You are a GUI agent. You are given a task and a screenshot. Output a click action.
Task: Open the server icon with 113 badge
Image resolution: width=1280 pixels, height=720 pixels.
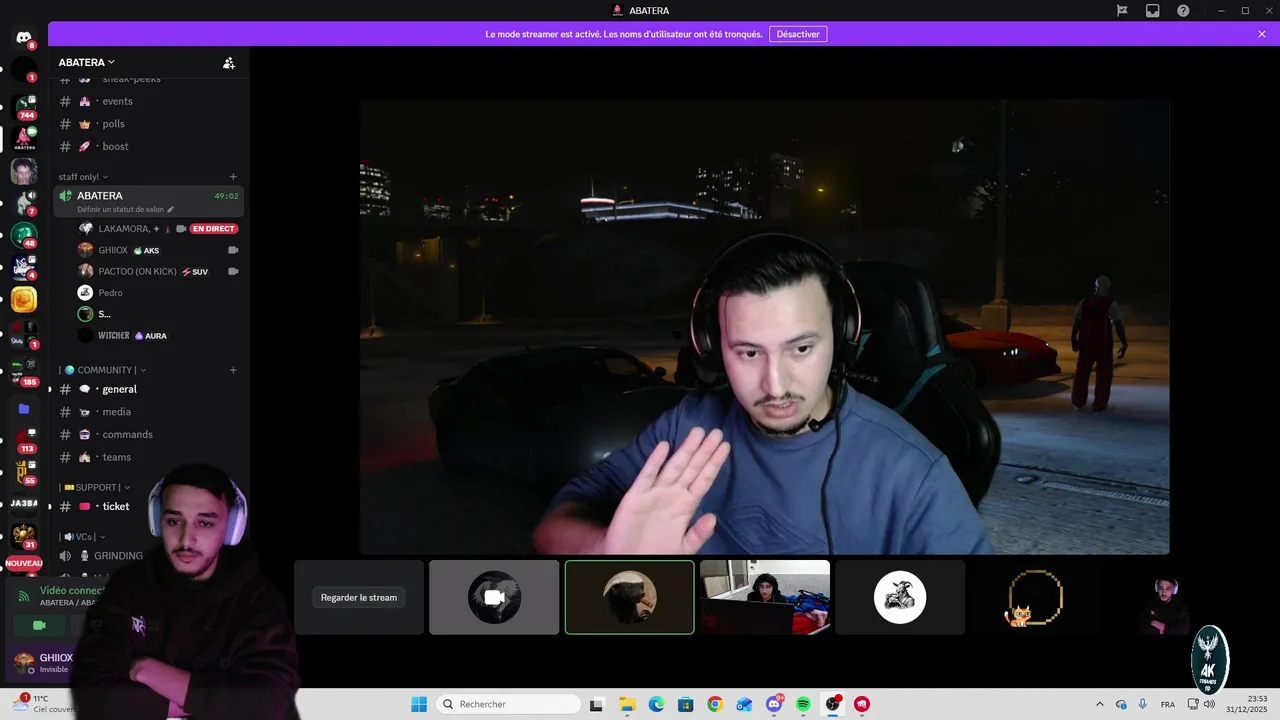(x=24, y=441)
